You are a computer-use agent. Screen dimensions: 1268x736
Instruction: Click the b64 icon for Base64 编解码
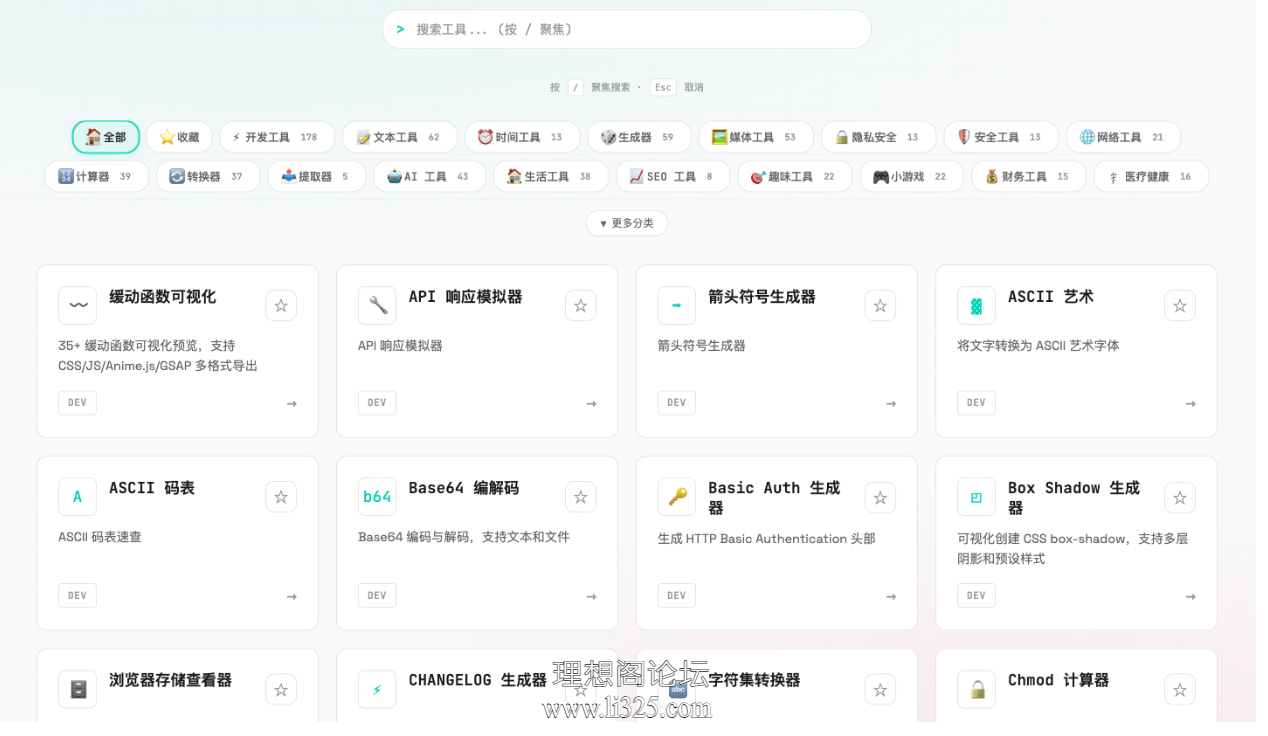pyautogui.click(x=377, y=497)
